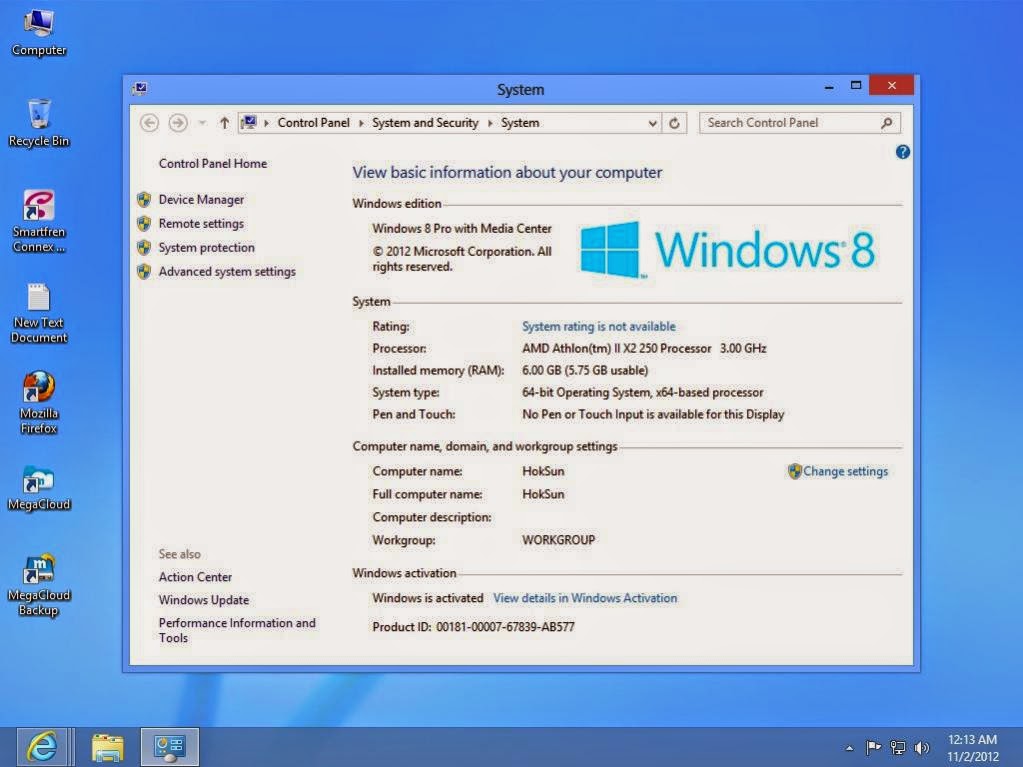Image resolution: width=1023 pixels, height=767 pixels.
Task: Open Remote settings link
Action: click(201, 224)
